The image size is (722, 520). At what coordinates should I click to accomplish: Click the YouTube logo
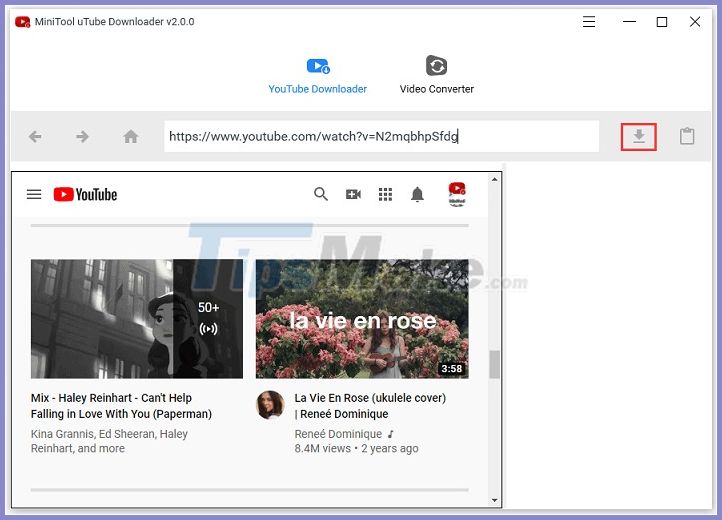(85, 194)
